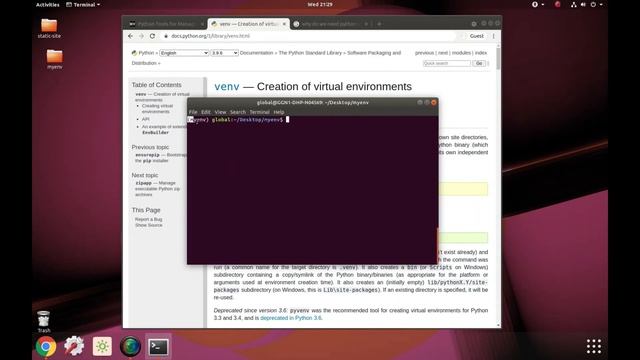Screen dimensions: 640x360
Task: Open the modules link
Action: click(461, 53)
